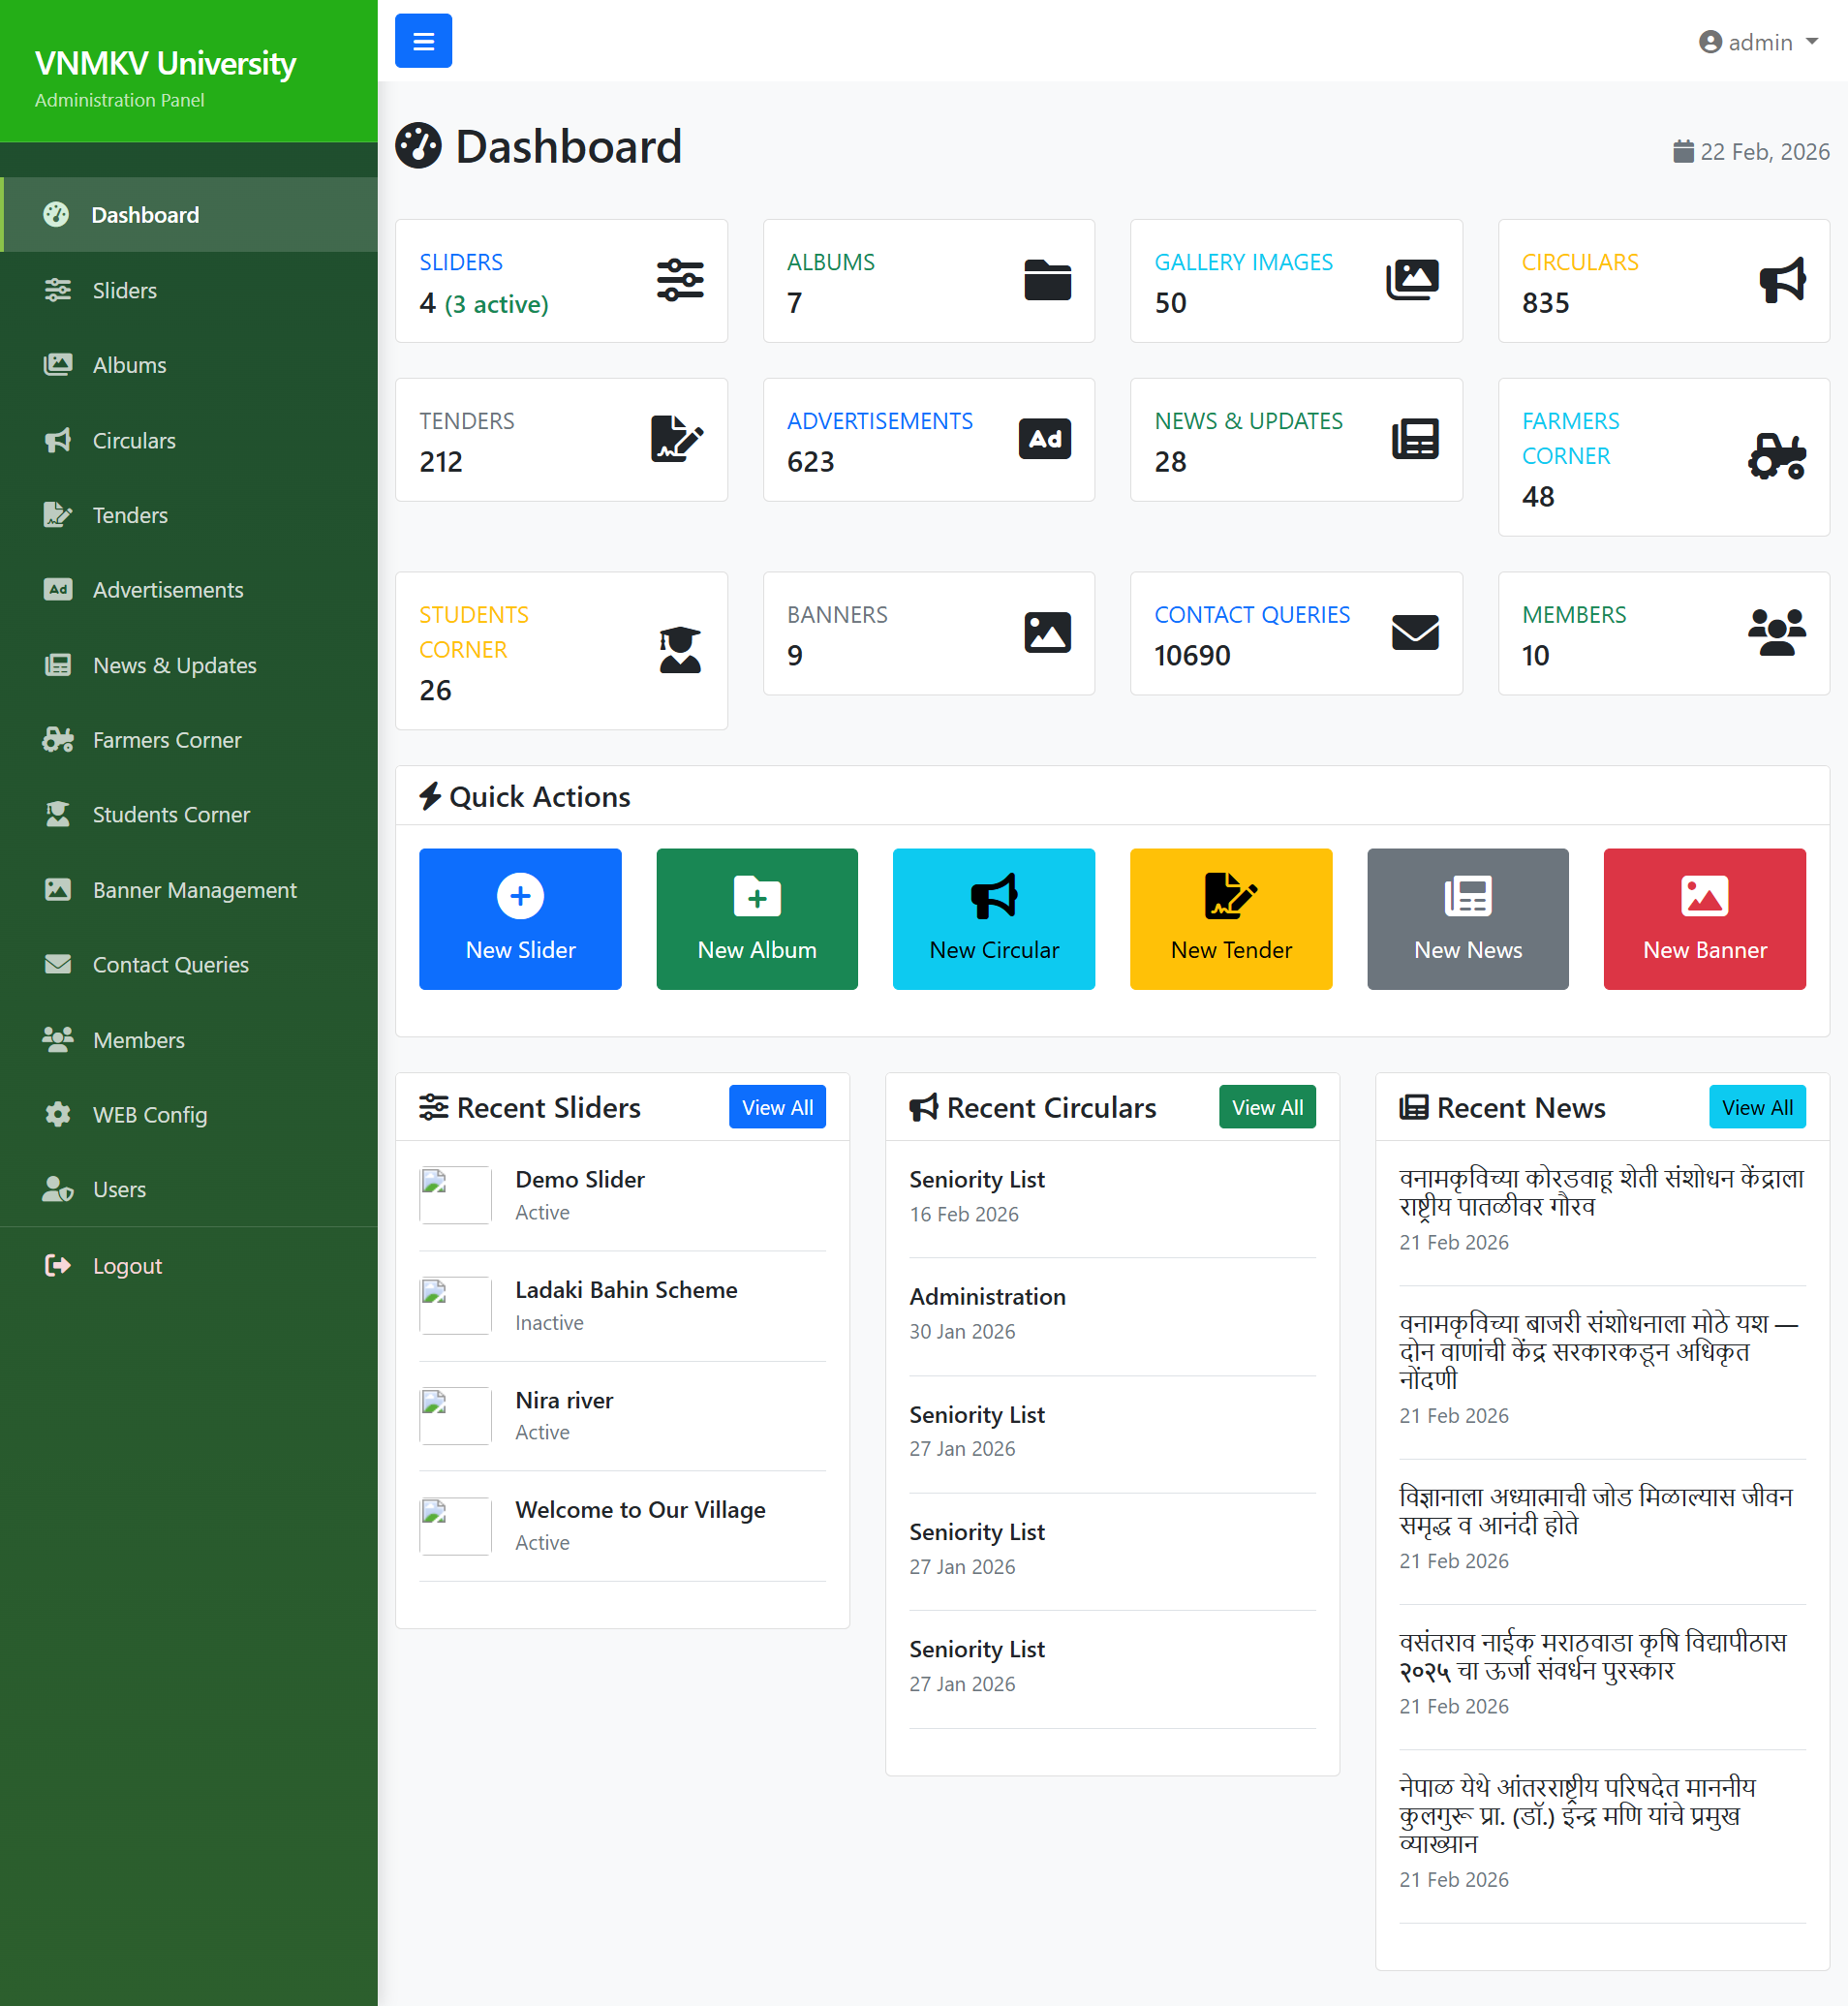Screen dimensions: 1848x2006
Task: Open the admin user dropdown
Action: pos(1757,42)
